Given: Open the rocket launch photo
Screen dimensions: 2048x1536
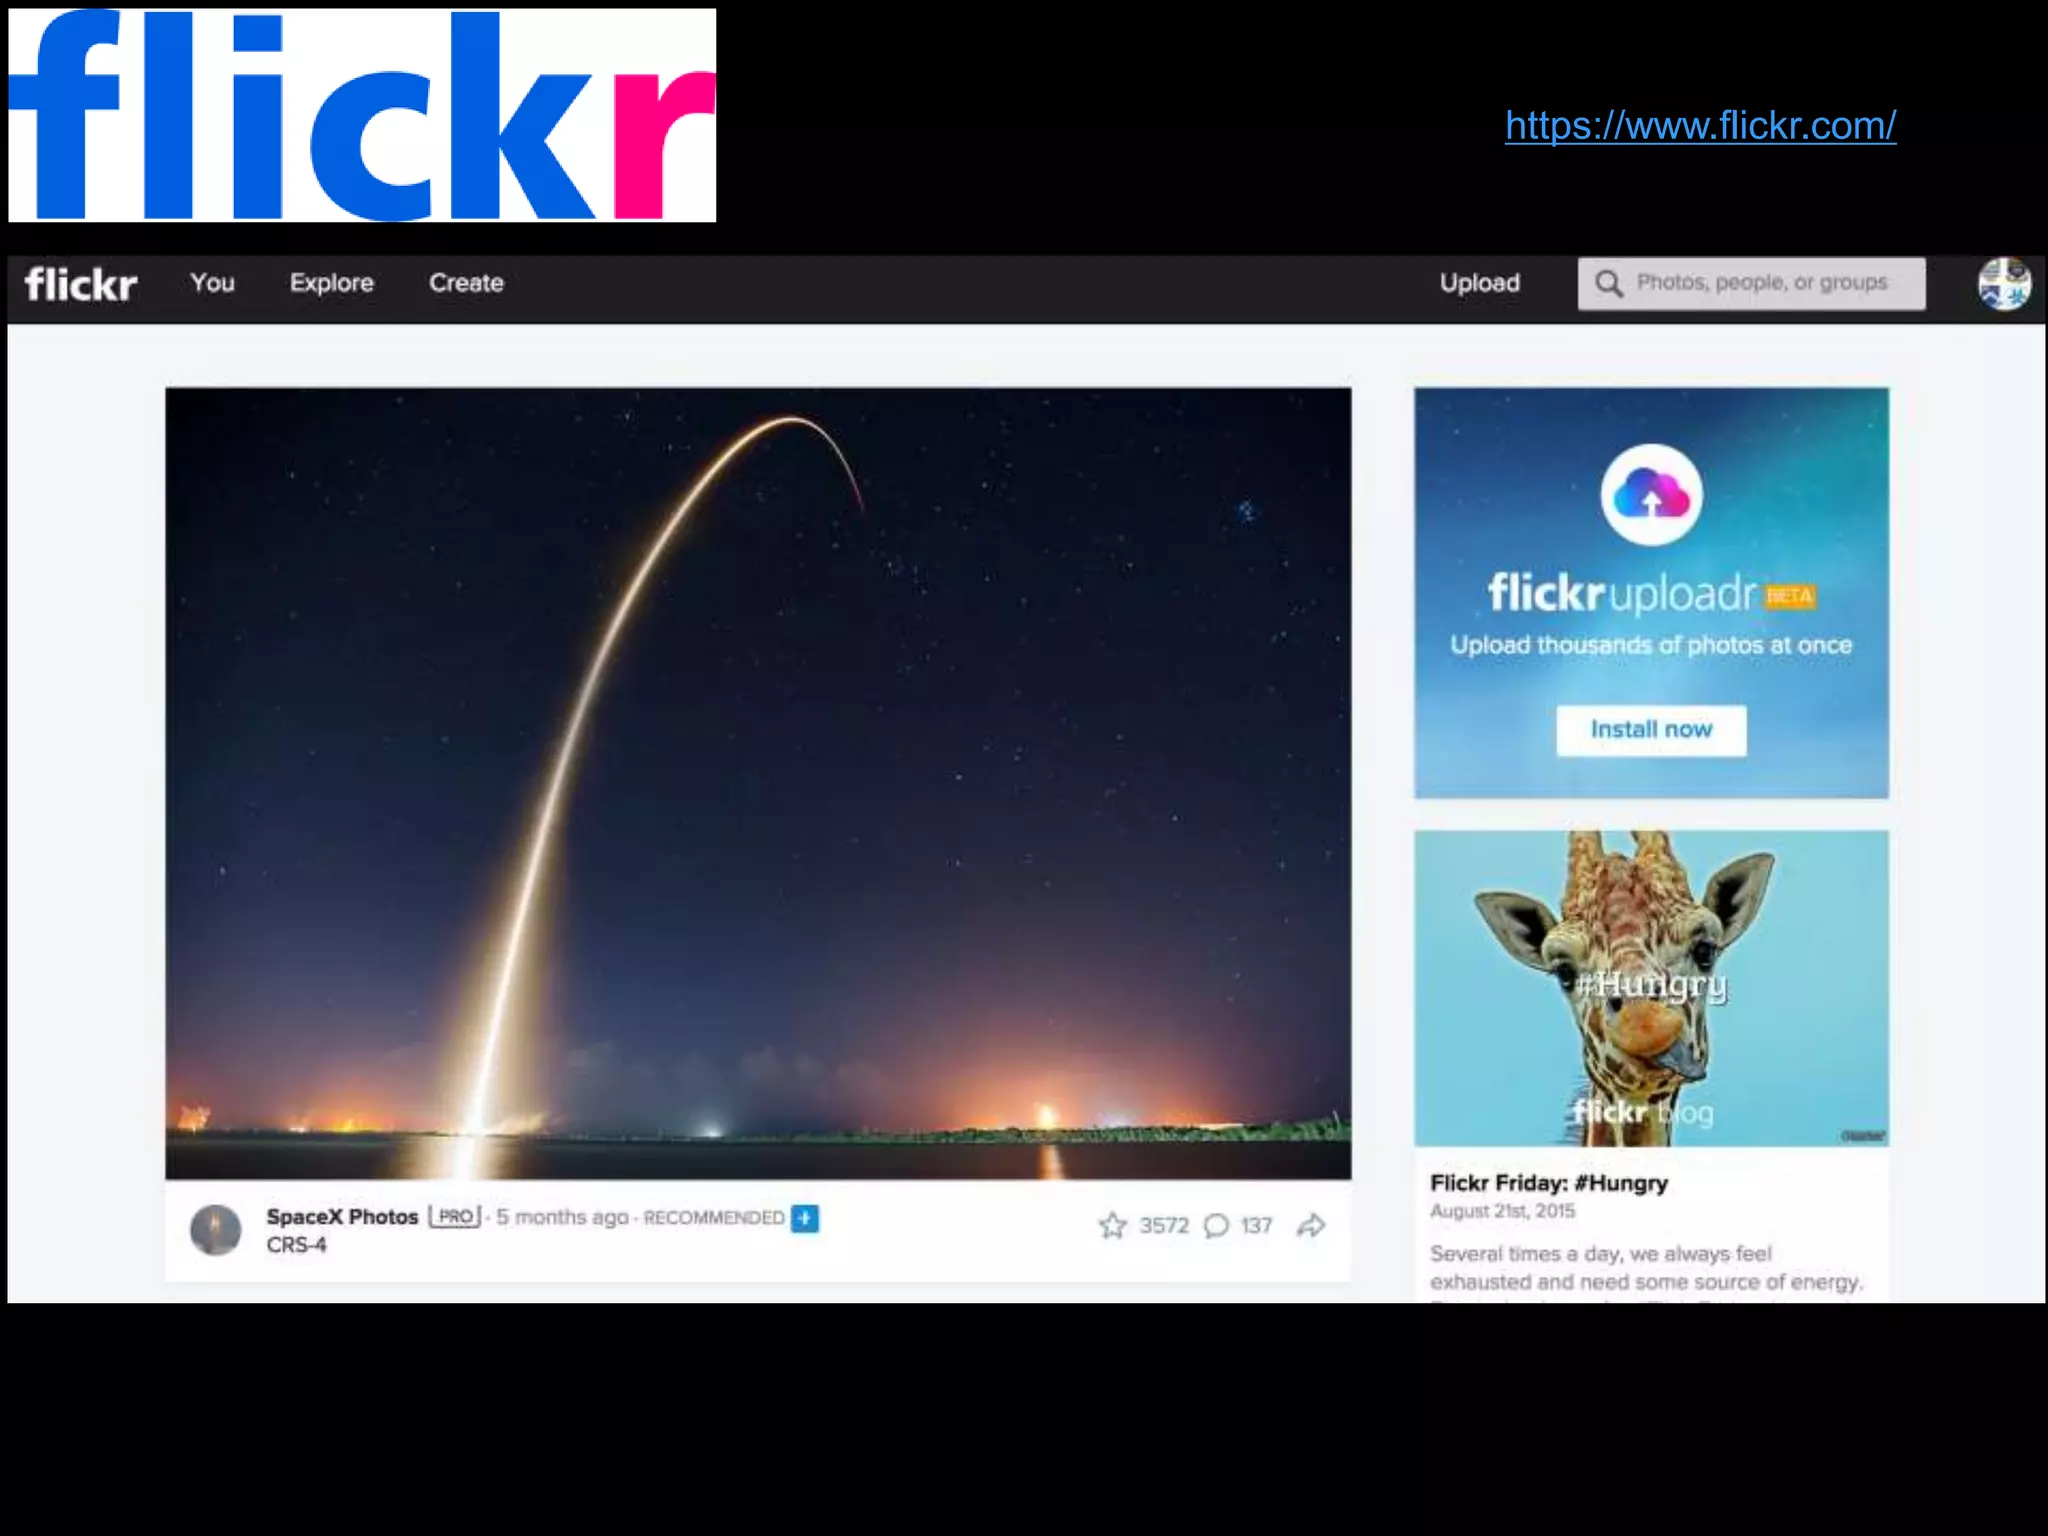Looking at the screenshot, I should (758, 783).
